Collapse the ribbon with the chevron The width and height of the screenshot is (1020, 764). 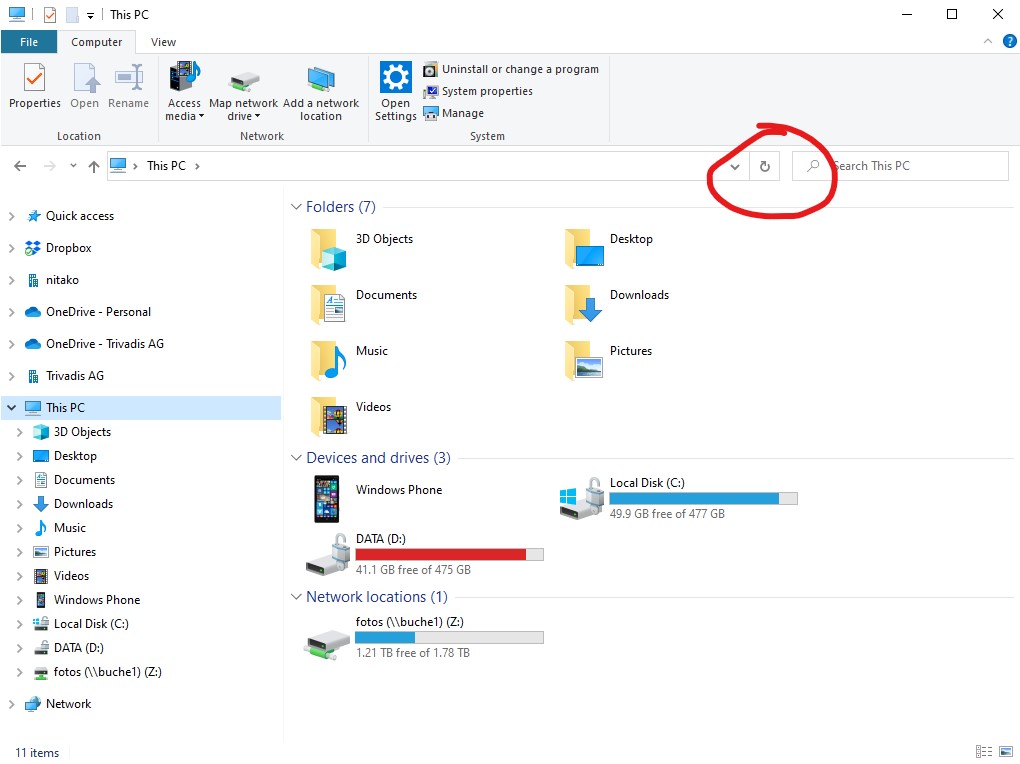[x=987, y=41]
